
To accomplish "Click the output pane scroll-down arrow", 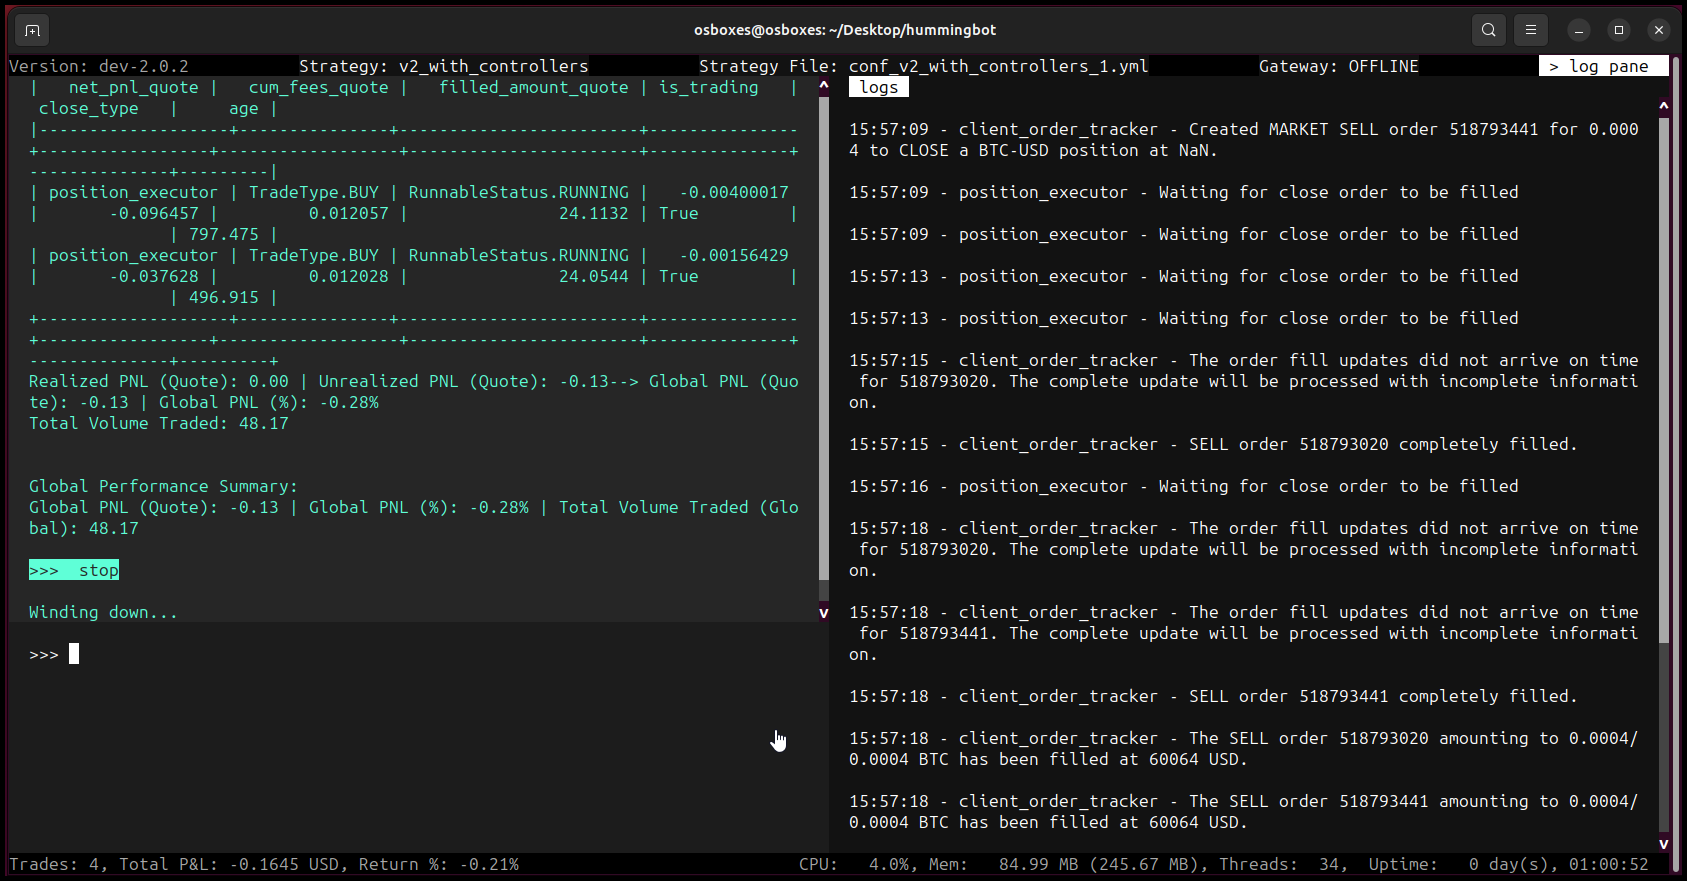I will [824, 612].
